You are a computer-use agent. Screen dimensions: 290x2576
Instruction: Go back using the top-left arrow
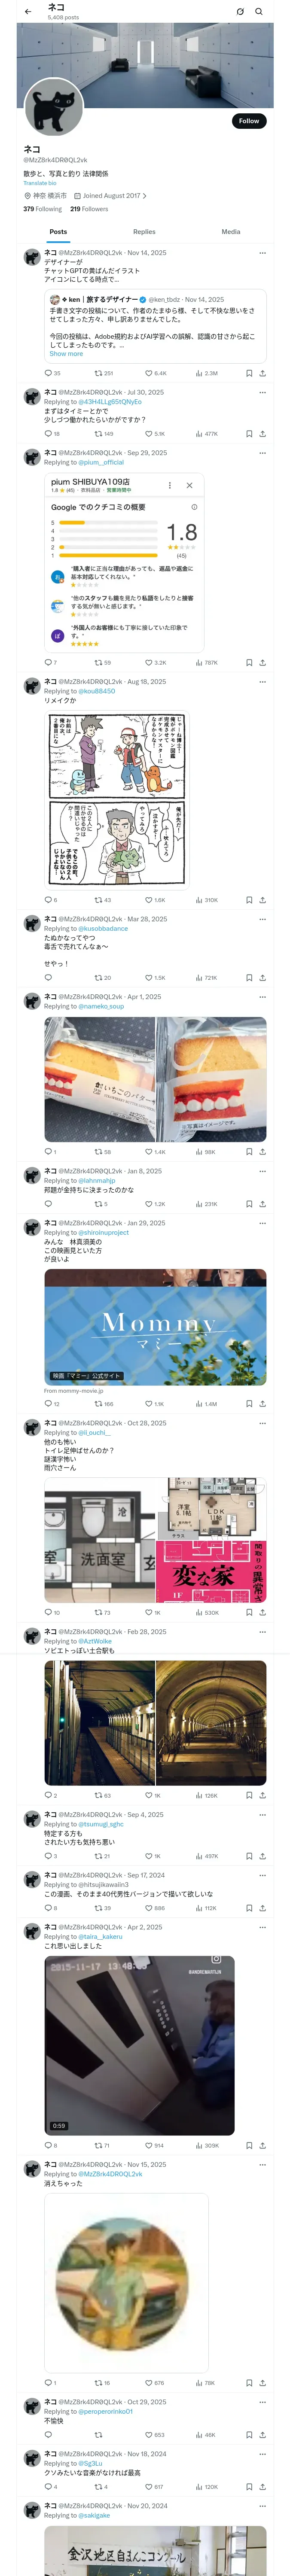28,12
